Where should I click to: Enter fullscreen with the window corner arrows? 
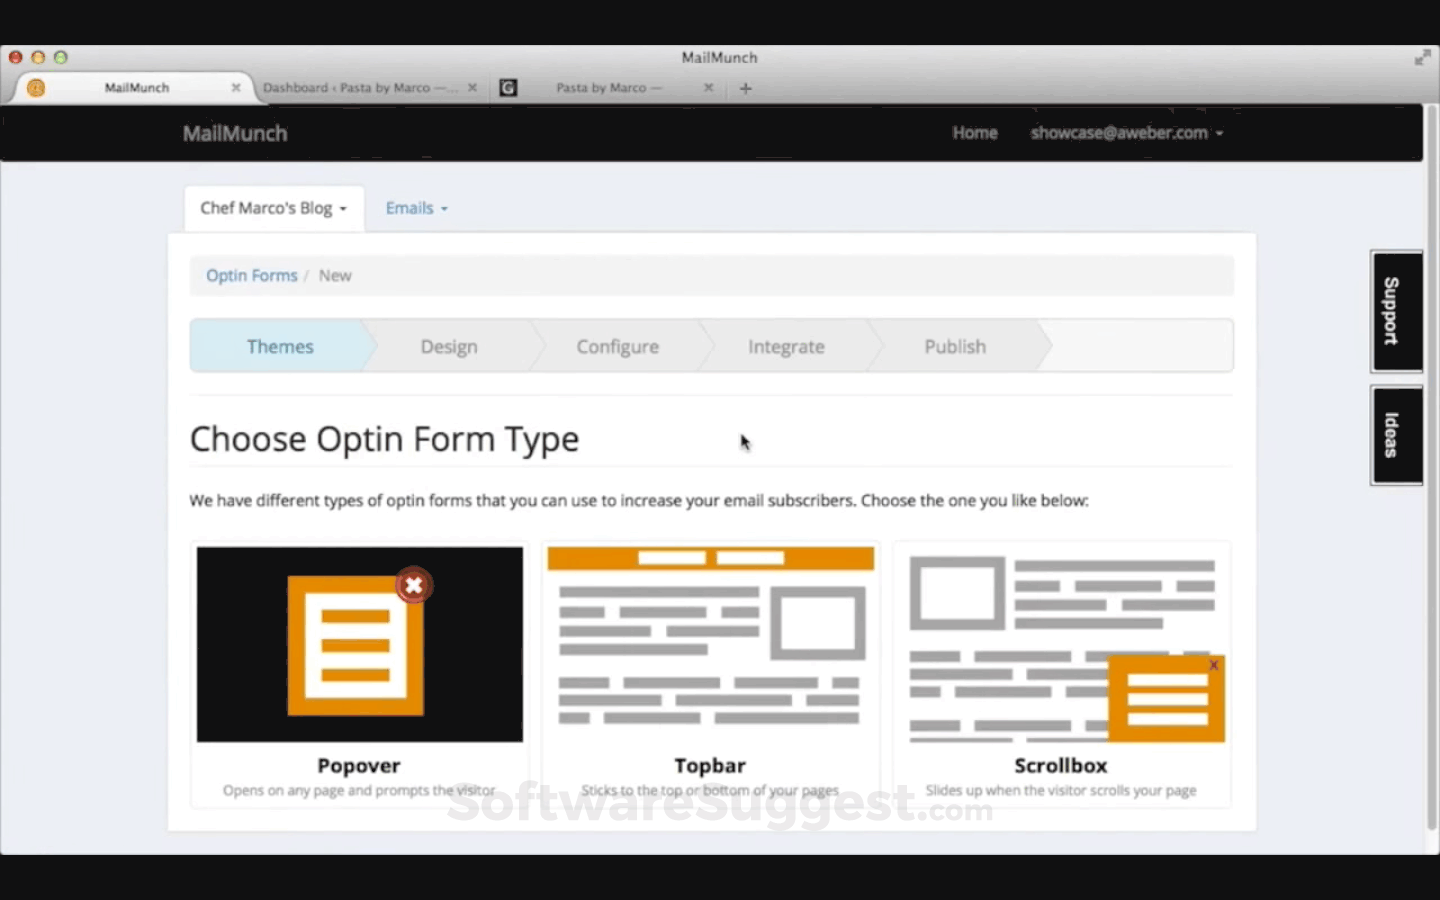1422,58
